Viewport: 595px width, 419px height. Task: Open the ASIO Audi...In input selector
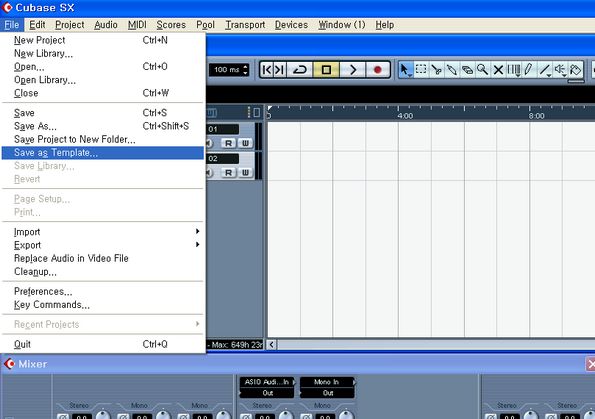pyautogui.click(x=267, y=382)
